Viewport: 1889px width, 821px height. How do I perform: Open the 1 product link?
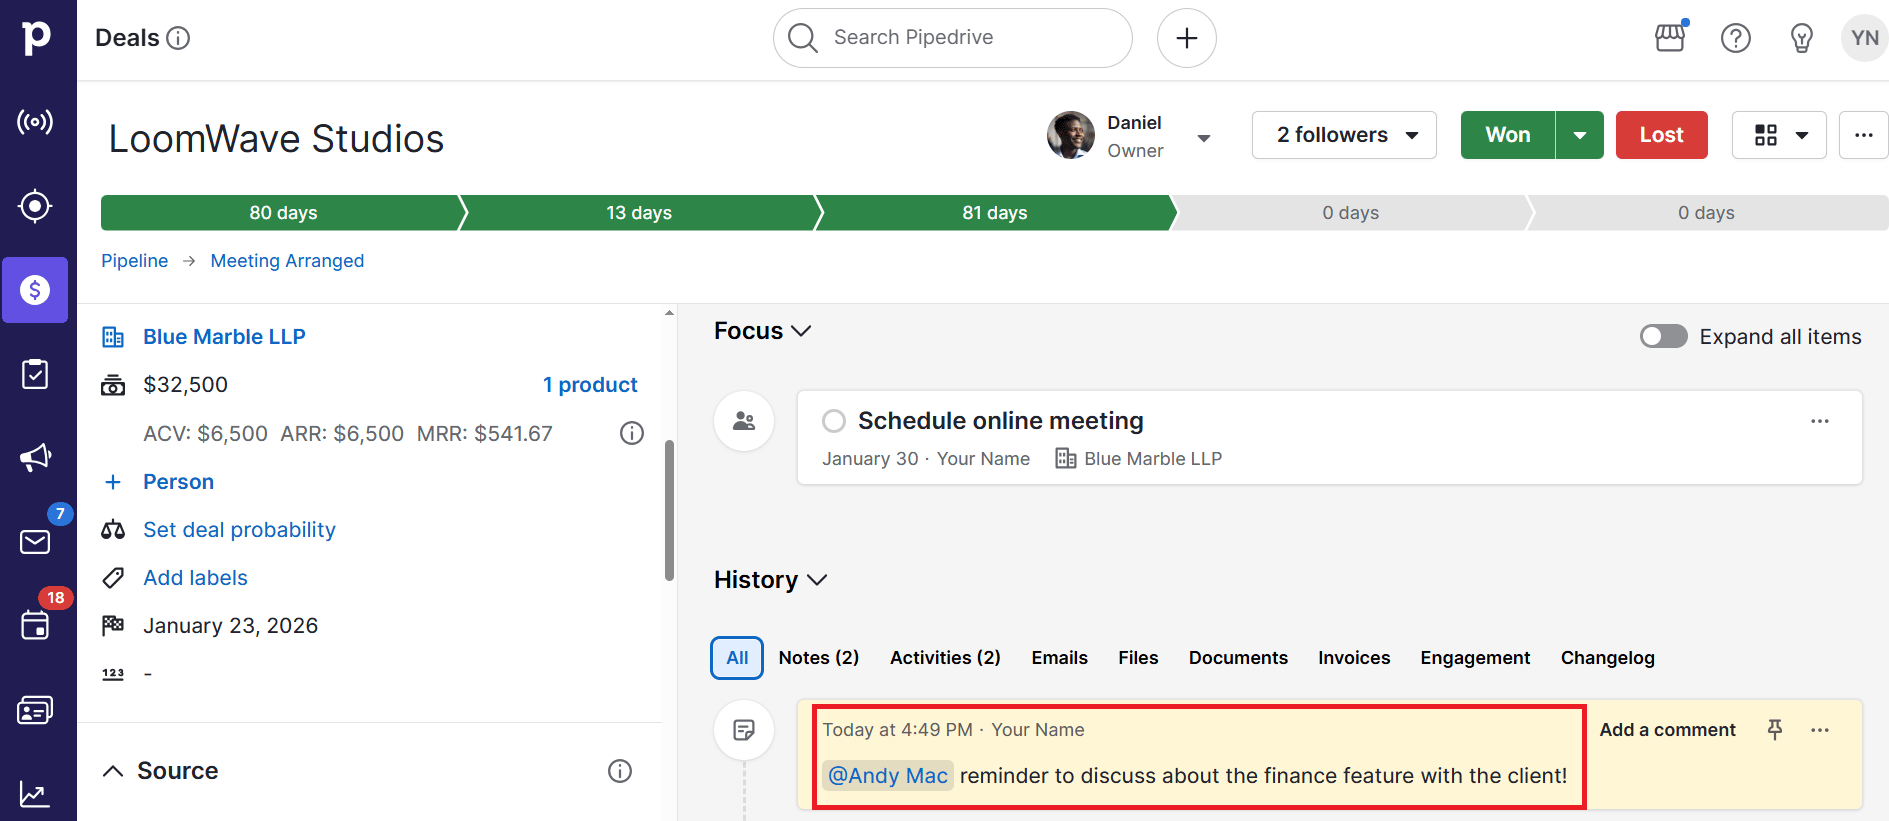[x=590, y=385]
